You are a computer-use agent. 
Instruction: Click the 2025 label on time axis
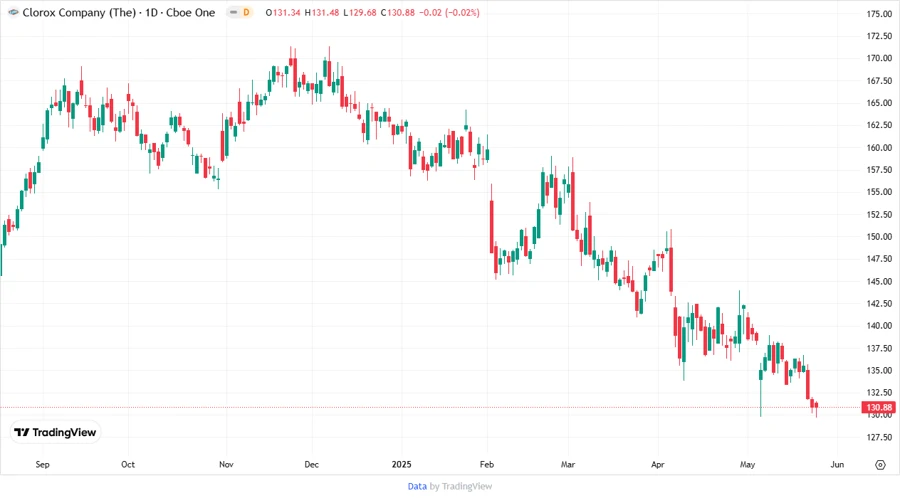[x=401, y=464]
